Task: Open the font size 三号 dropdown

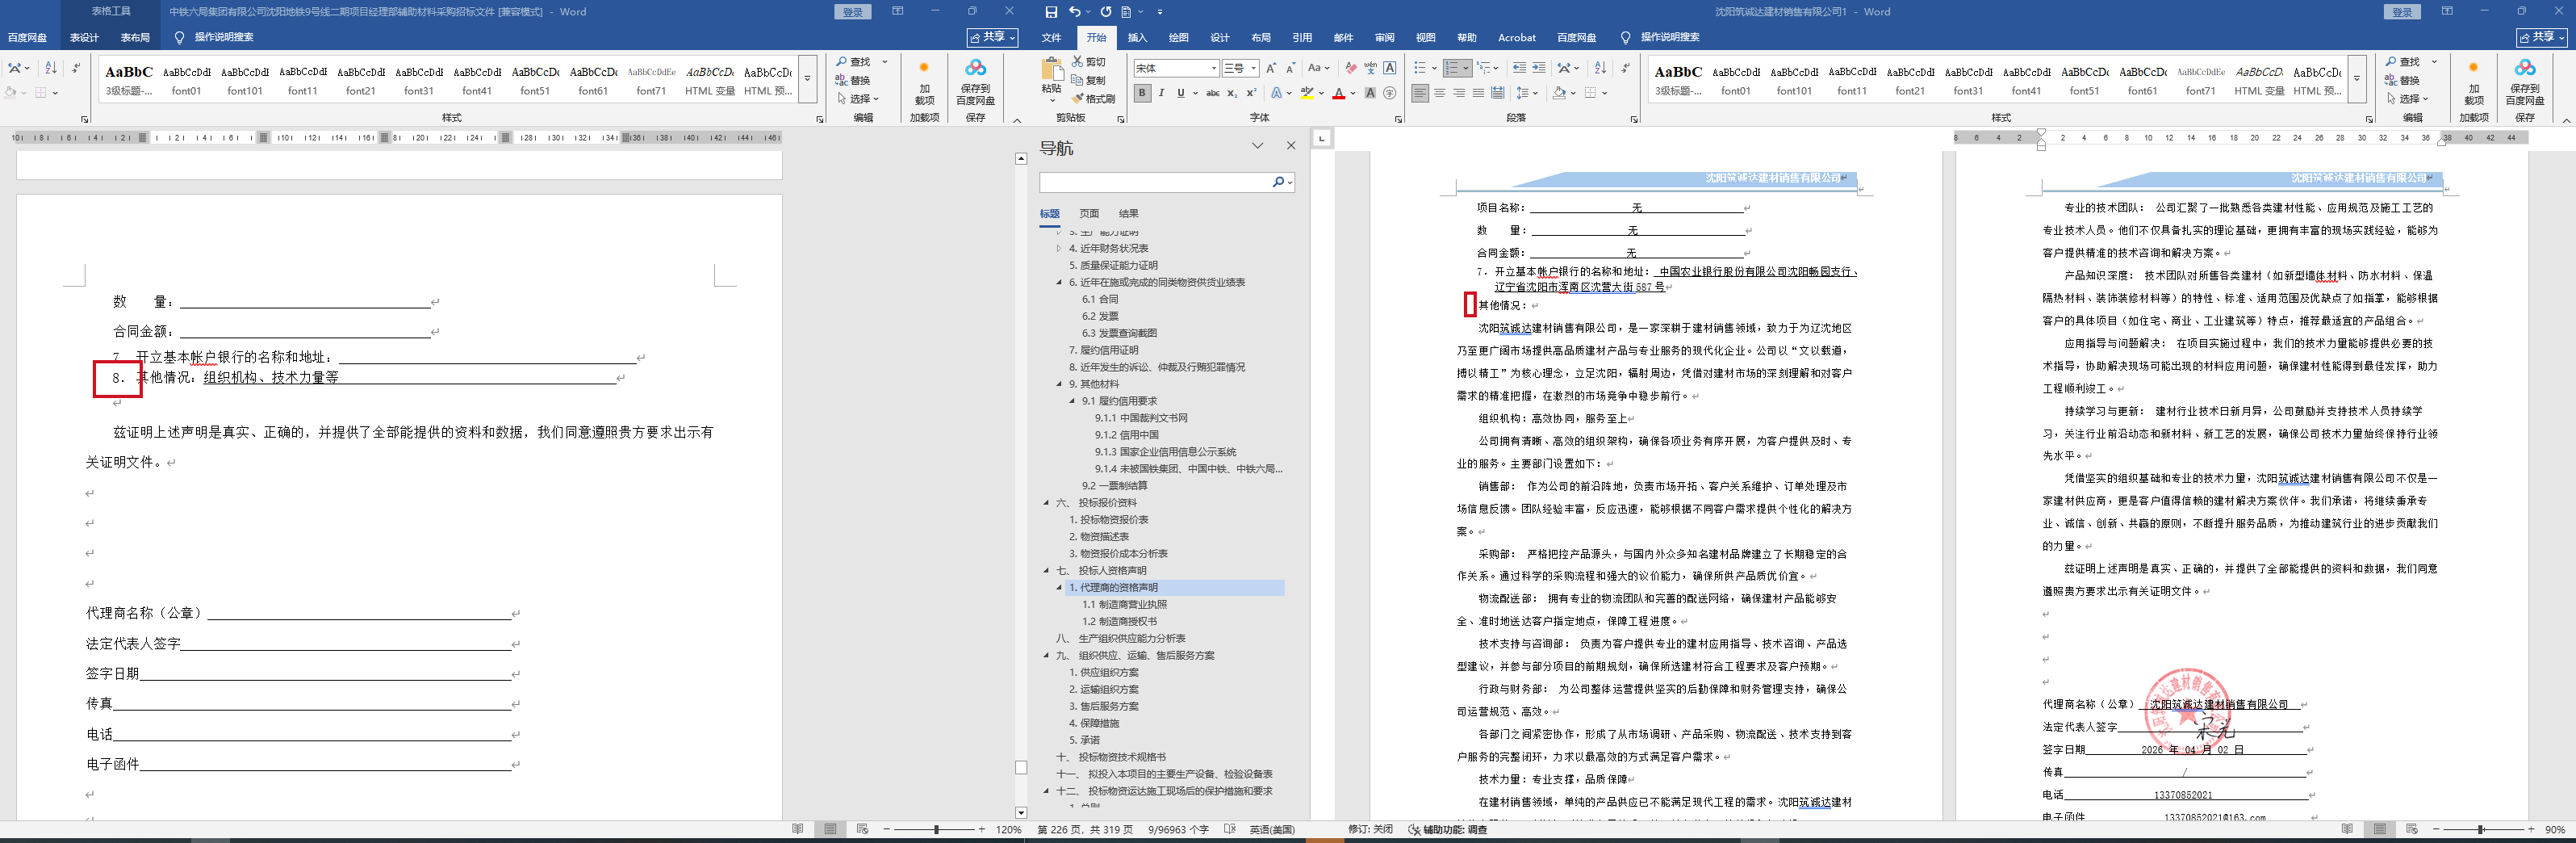Action: [1254, 69]
